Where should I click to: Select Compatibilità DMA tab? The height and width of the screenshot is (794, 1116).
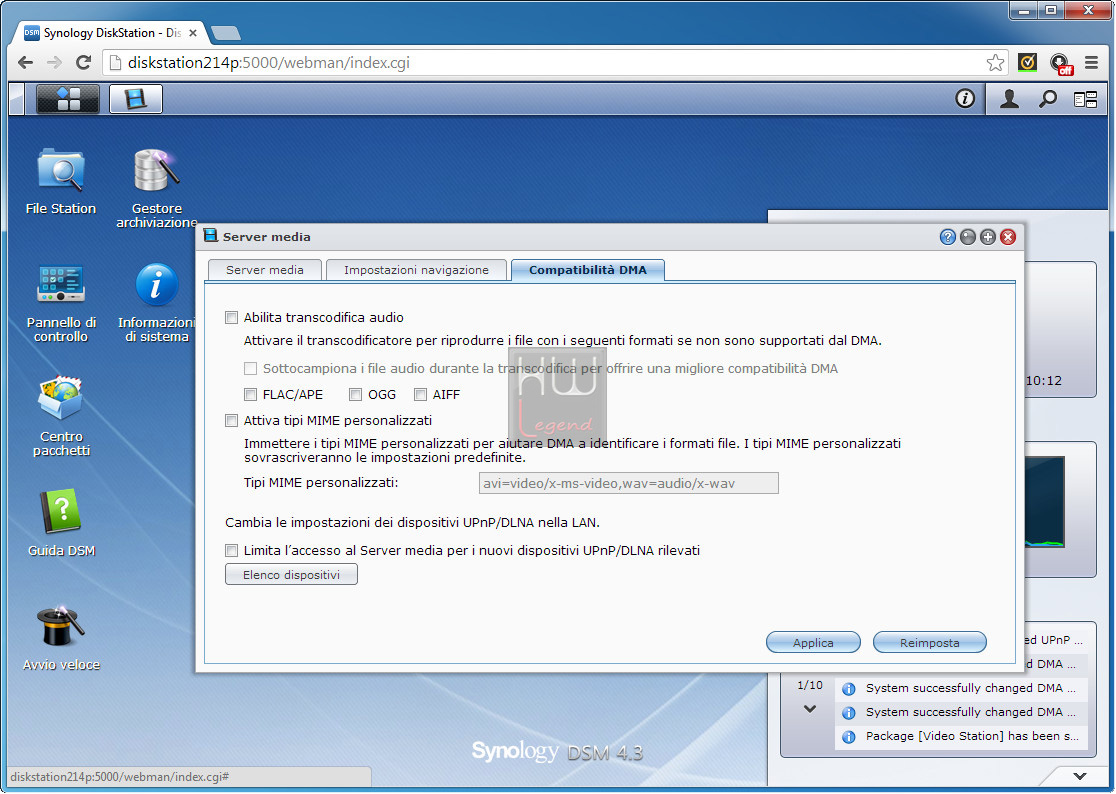tap(588, 270)
